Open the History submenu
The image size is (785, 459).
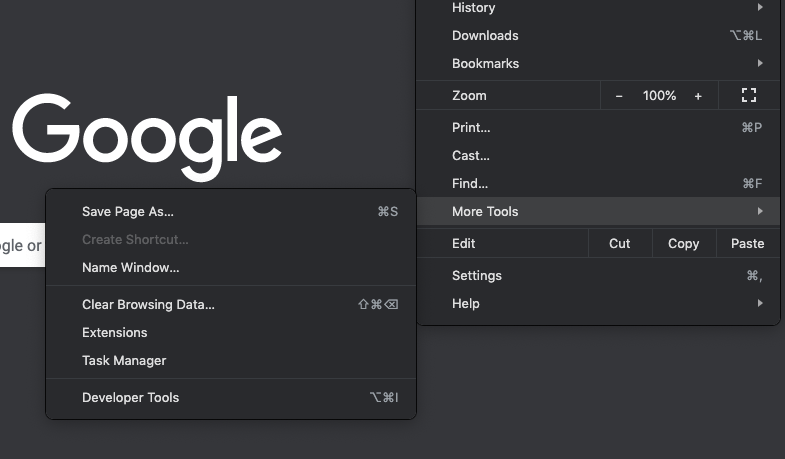point(598,8)
